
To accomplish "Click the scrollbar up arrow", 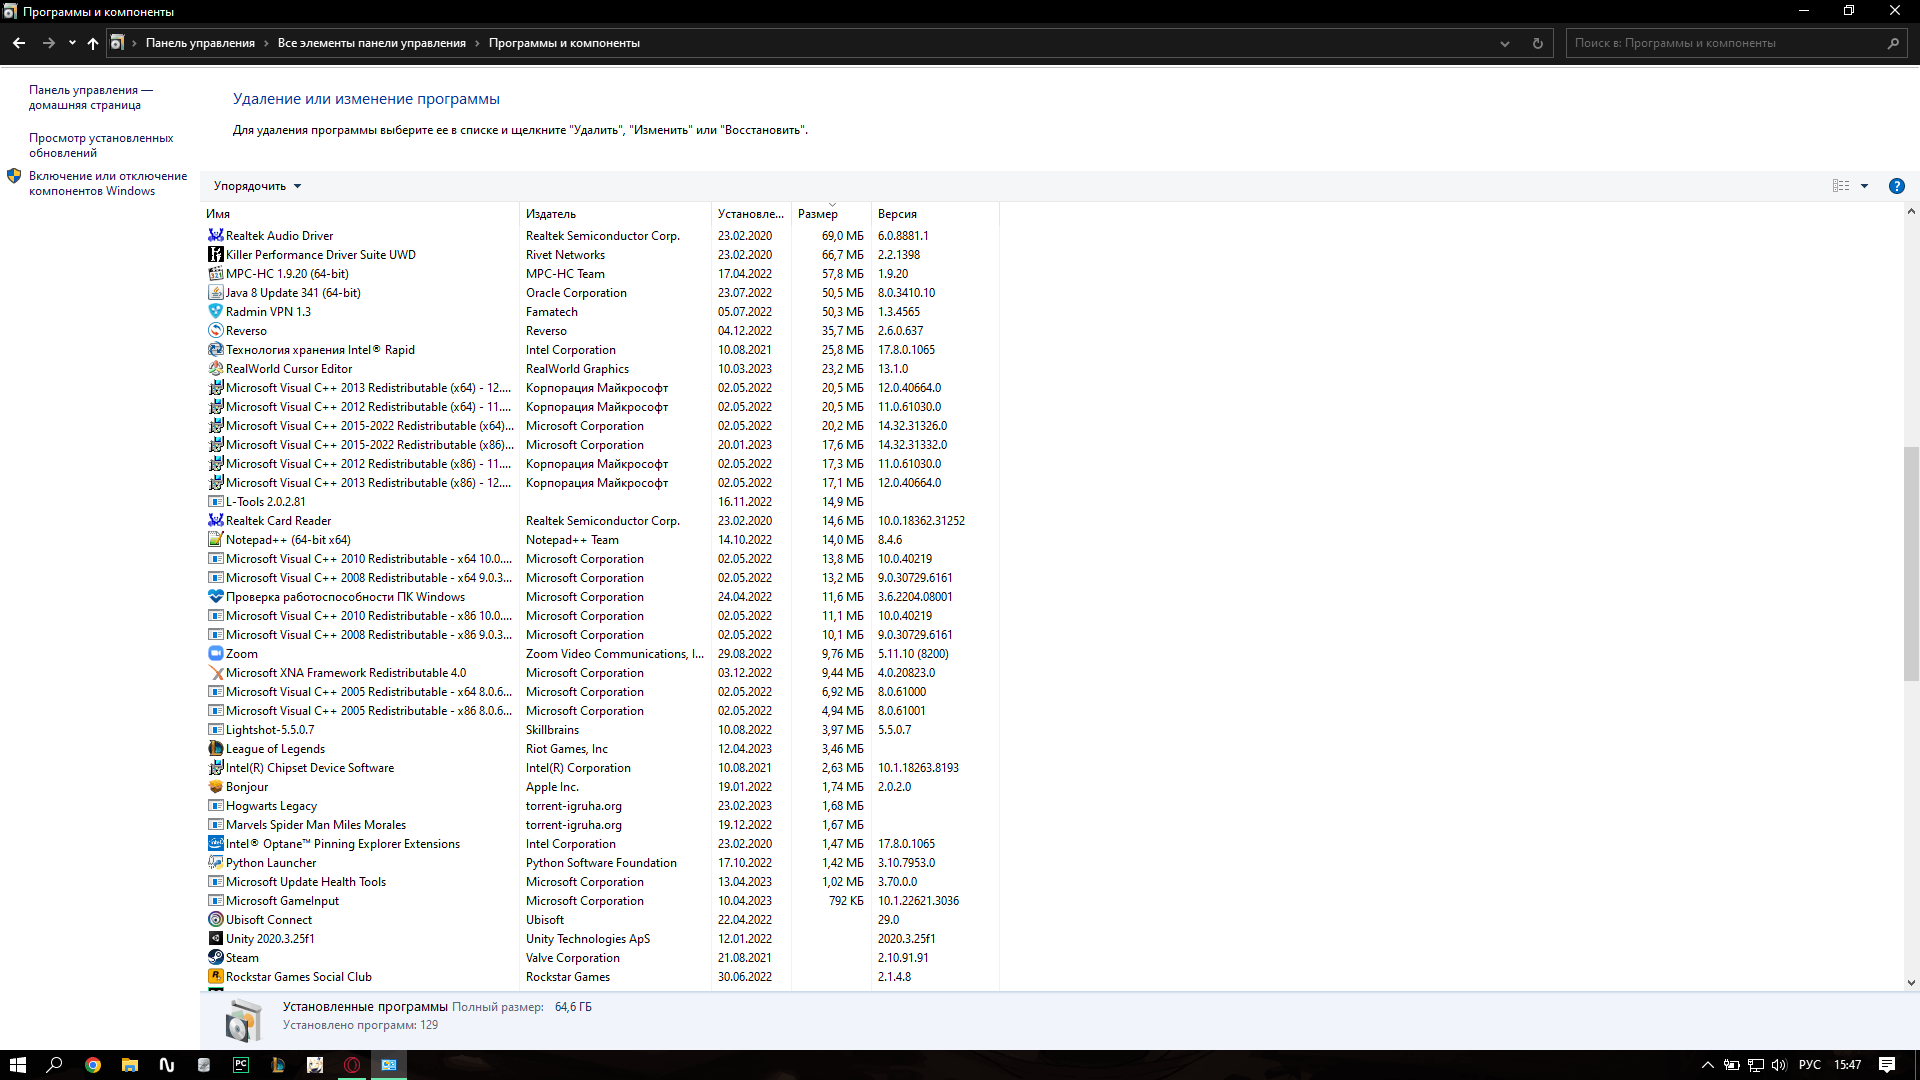I will coord(1911,211).
